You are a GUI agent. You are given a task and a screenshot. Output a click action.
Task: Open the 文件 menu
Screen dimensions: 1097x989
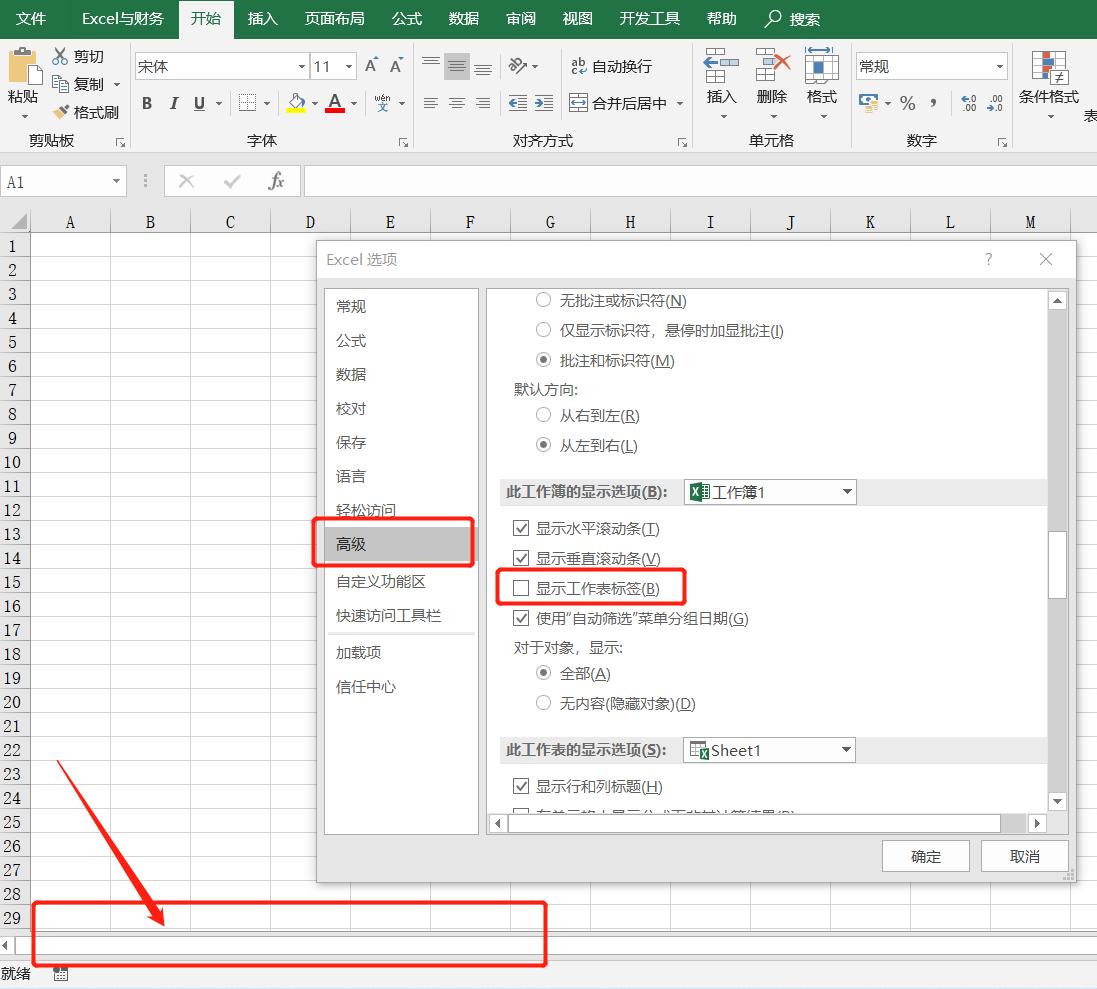(29, 18)
